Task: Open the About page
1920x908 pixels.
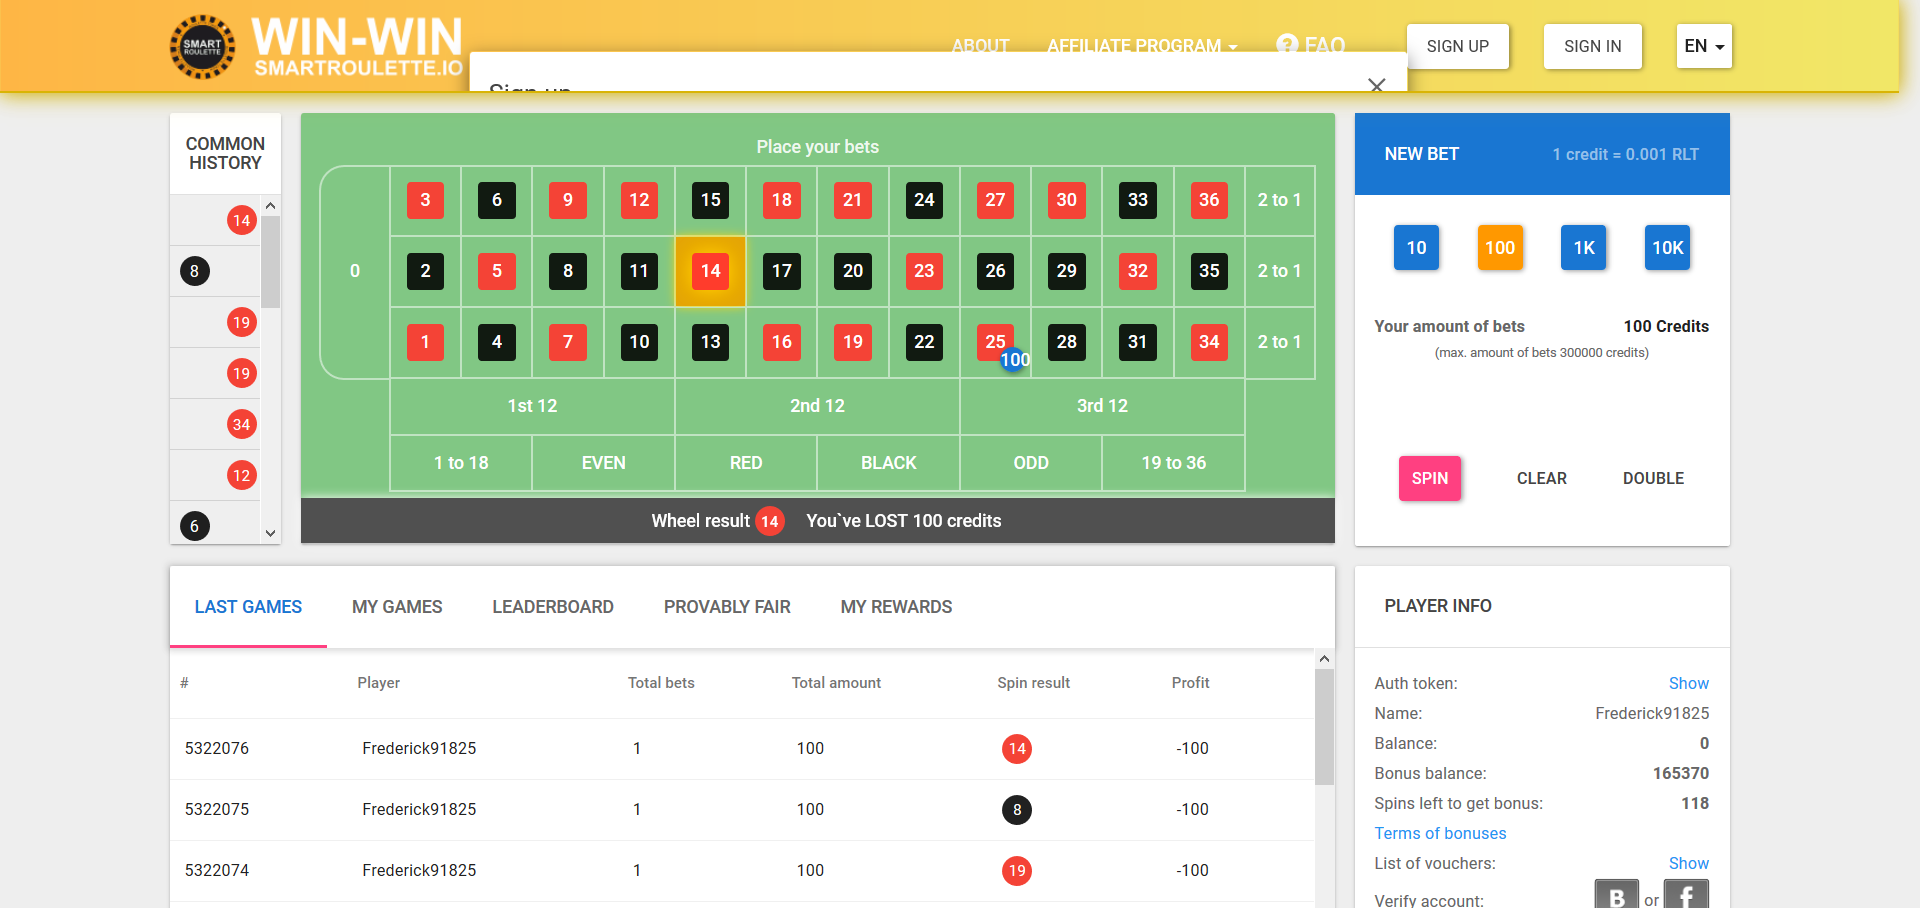Action: click(x=981, y=46)
